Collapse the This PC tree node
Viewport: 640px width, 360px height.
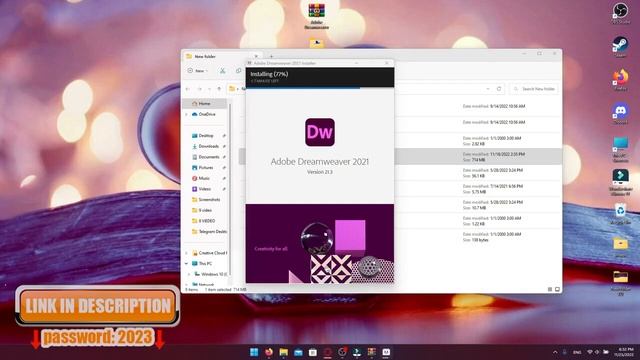(x=187, y=264)
